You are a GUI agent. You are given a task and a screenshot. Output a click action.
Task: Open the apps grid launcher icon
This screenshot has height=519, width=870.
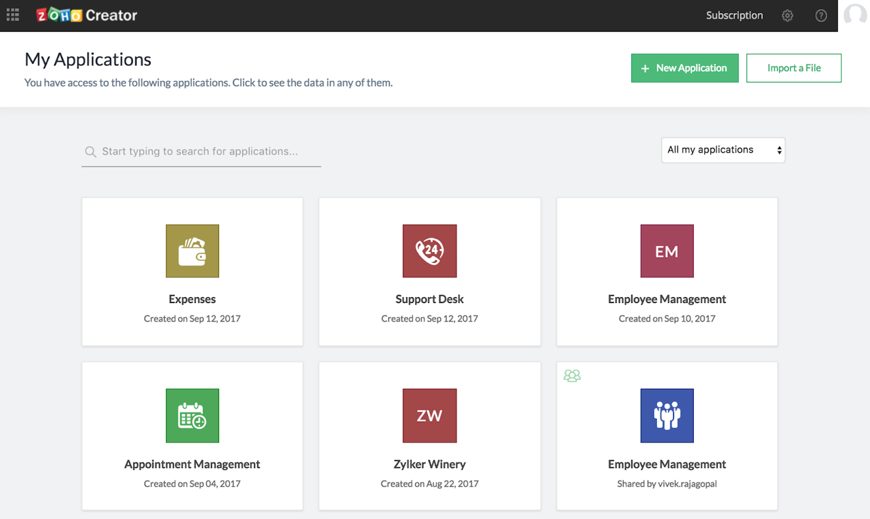pos(13,15)
